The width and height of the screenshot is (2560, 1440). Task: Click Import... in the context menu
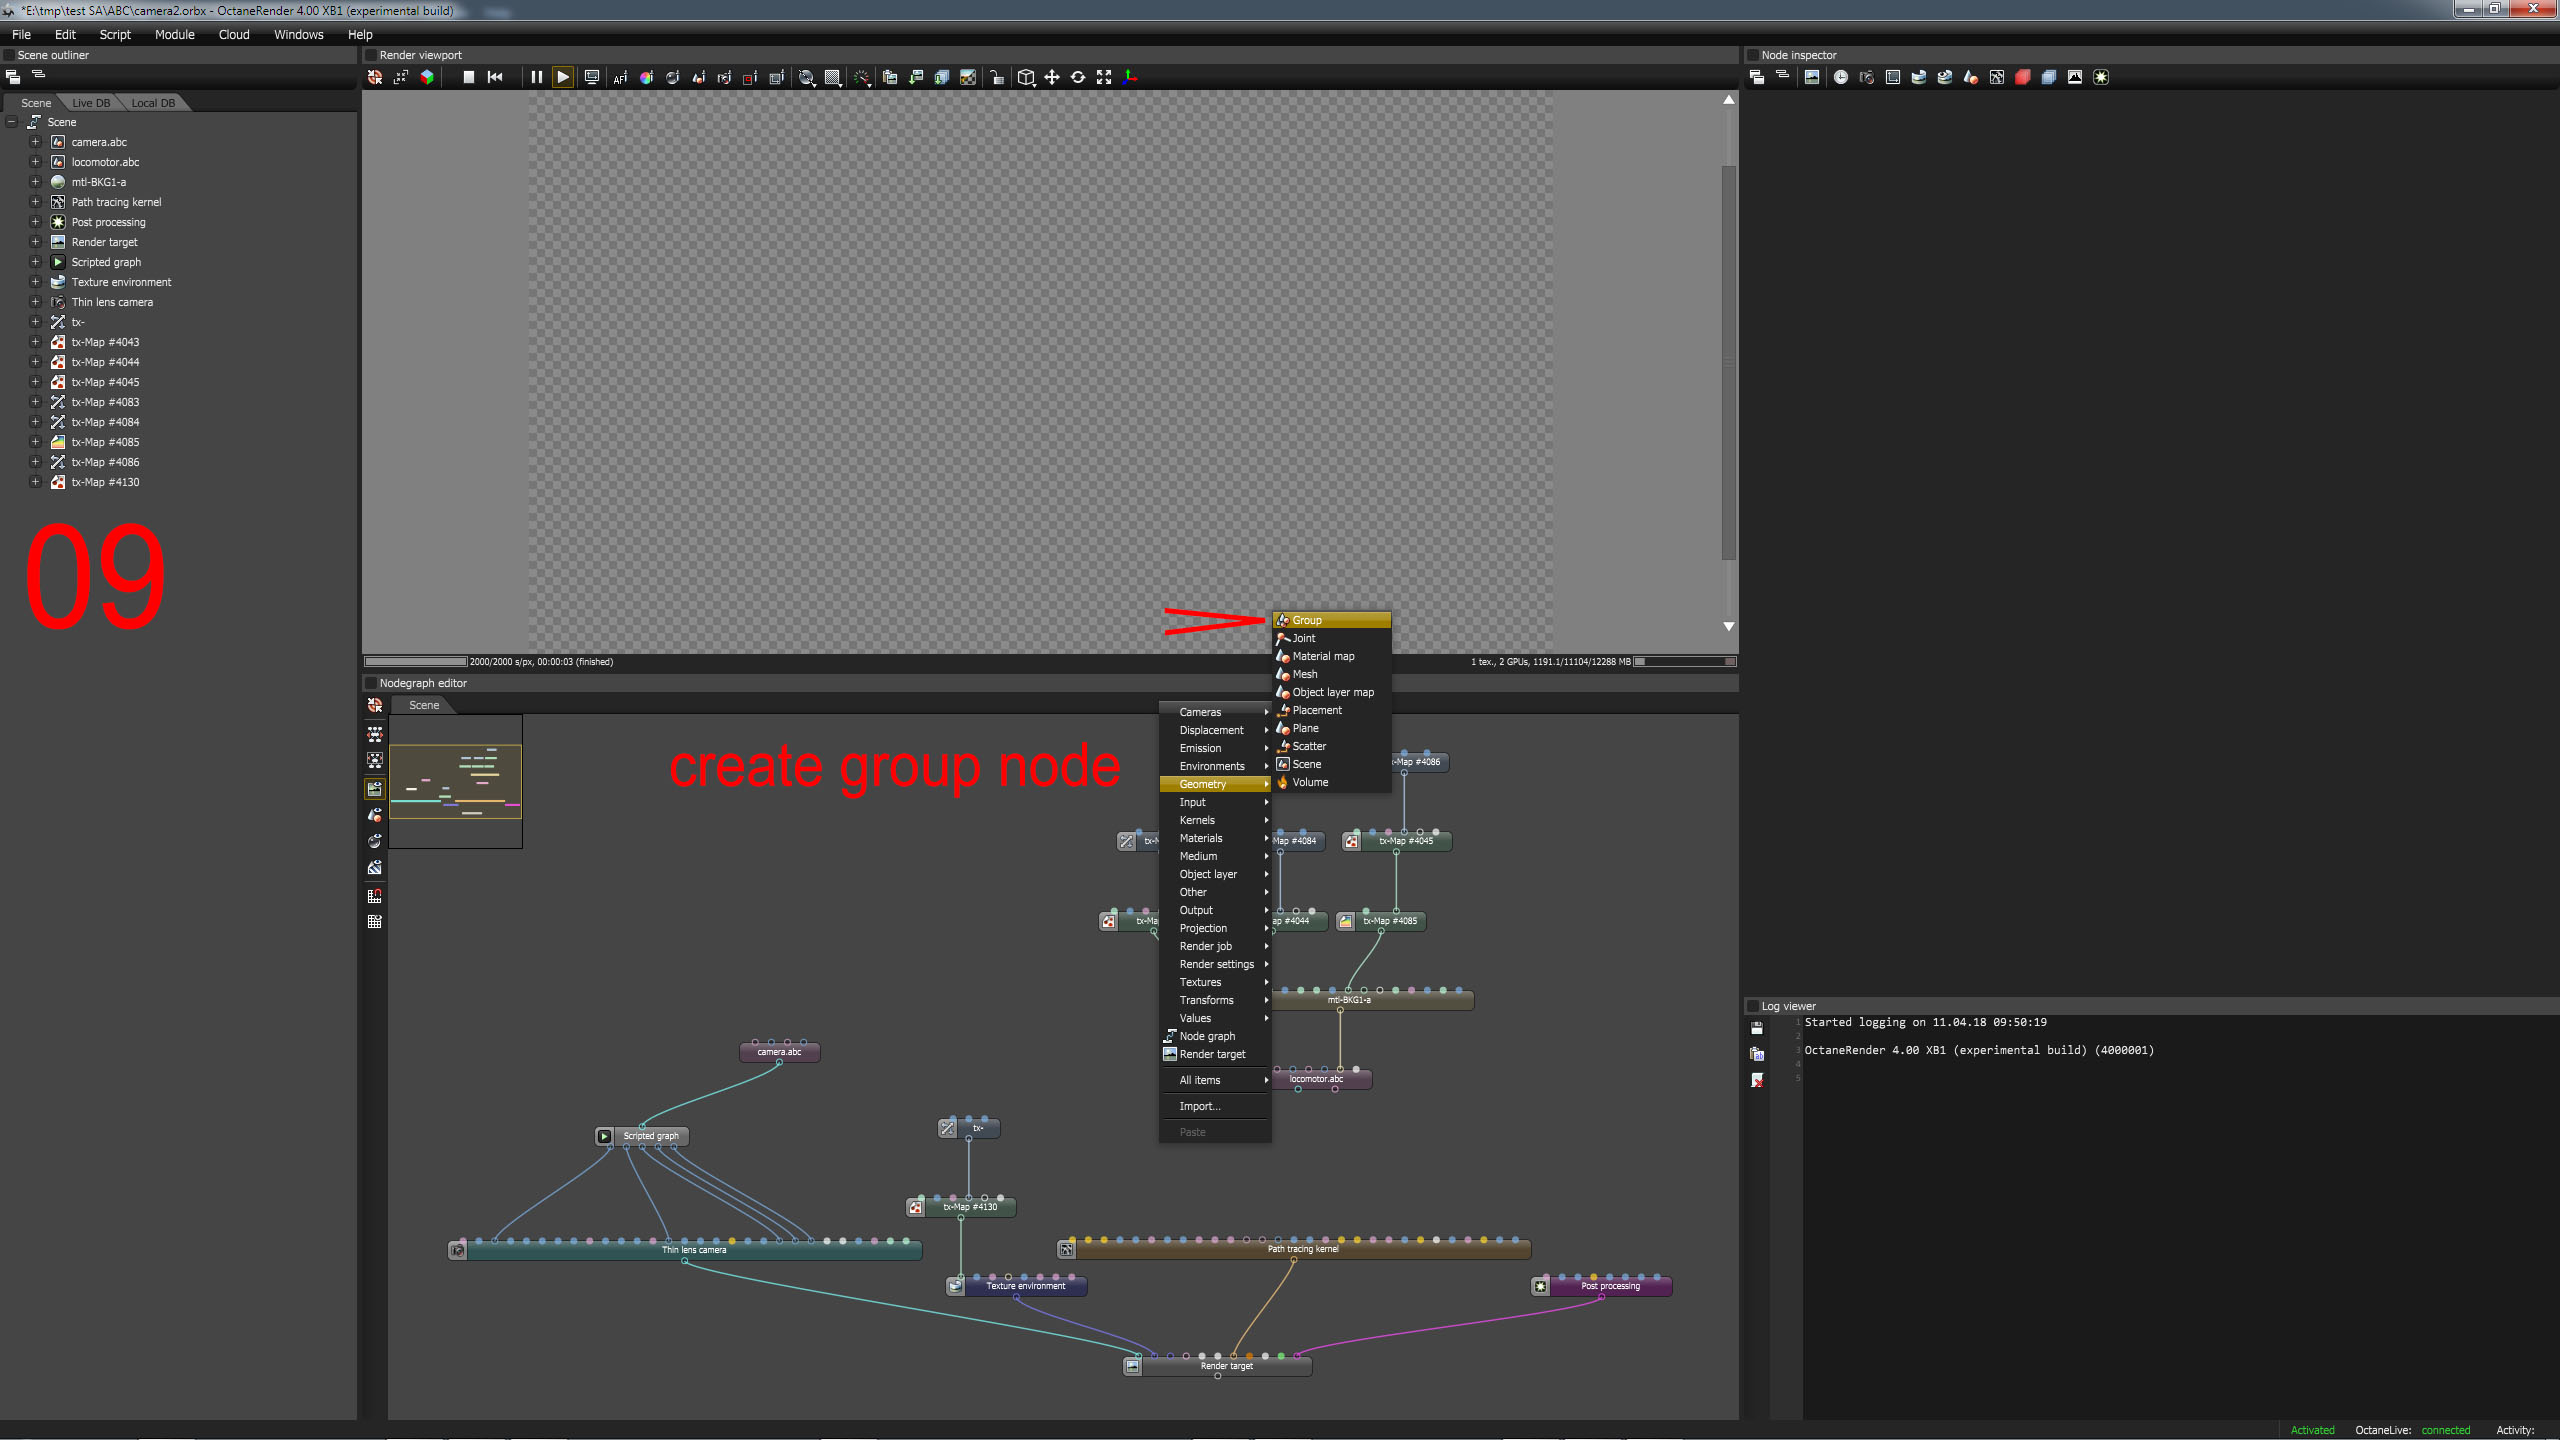[1199, 1106]
